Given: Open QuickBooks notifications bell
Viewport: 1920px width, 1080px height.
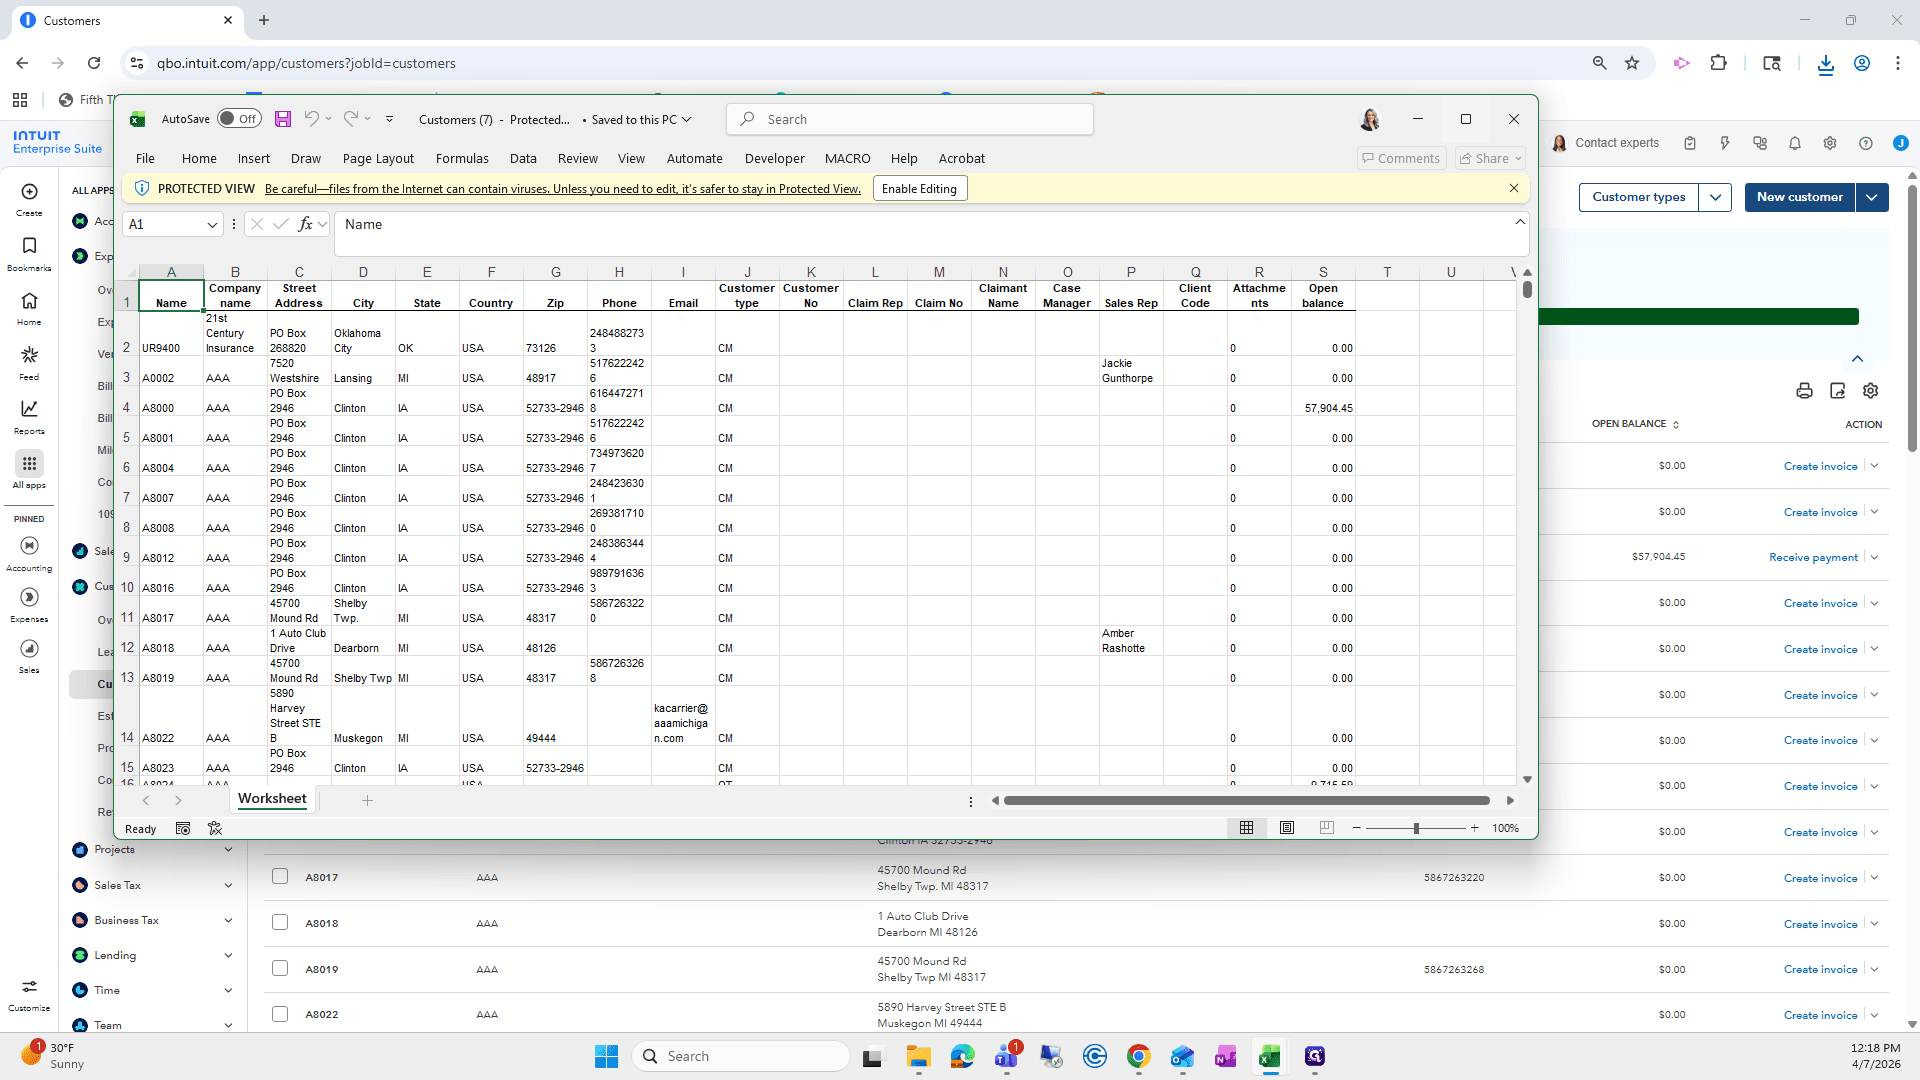Looking at the screenshot, I should coord(1795,143).
